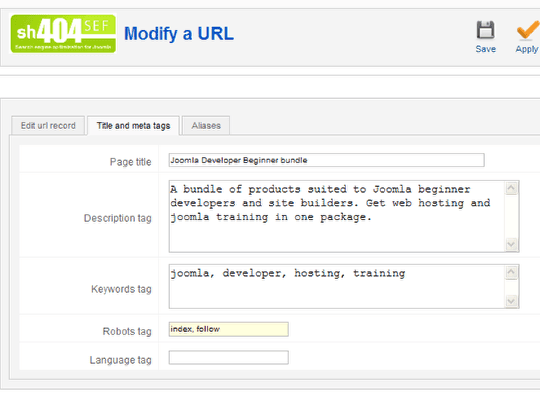Viewport: 540px width, 410px height.
Task: Click Keywords textarea scroll up arrow
Action: [511, 272]
